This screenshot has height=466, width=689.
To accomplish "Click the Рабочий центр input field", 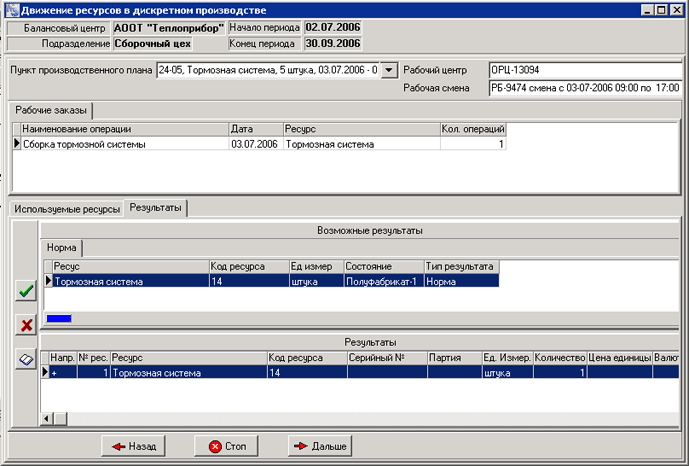I will (583, 71).
